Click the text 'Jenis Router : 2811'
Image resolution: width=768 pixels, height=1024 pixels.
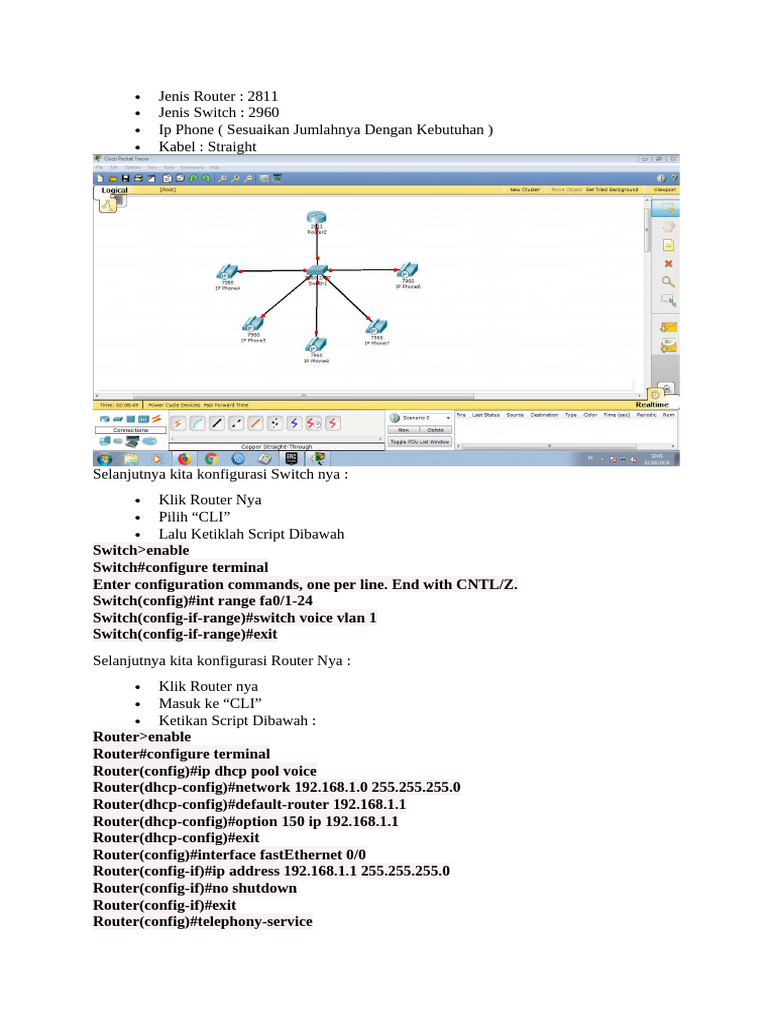(218, 96)
